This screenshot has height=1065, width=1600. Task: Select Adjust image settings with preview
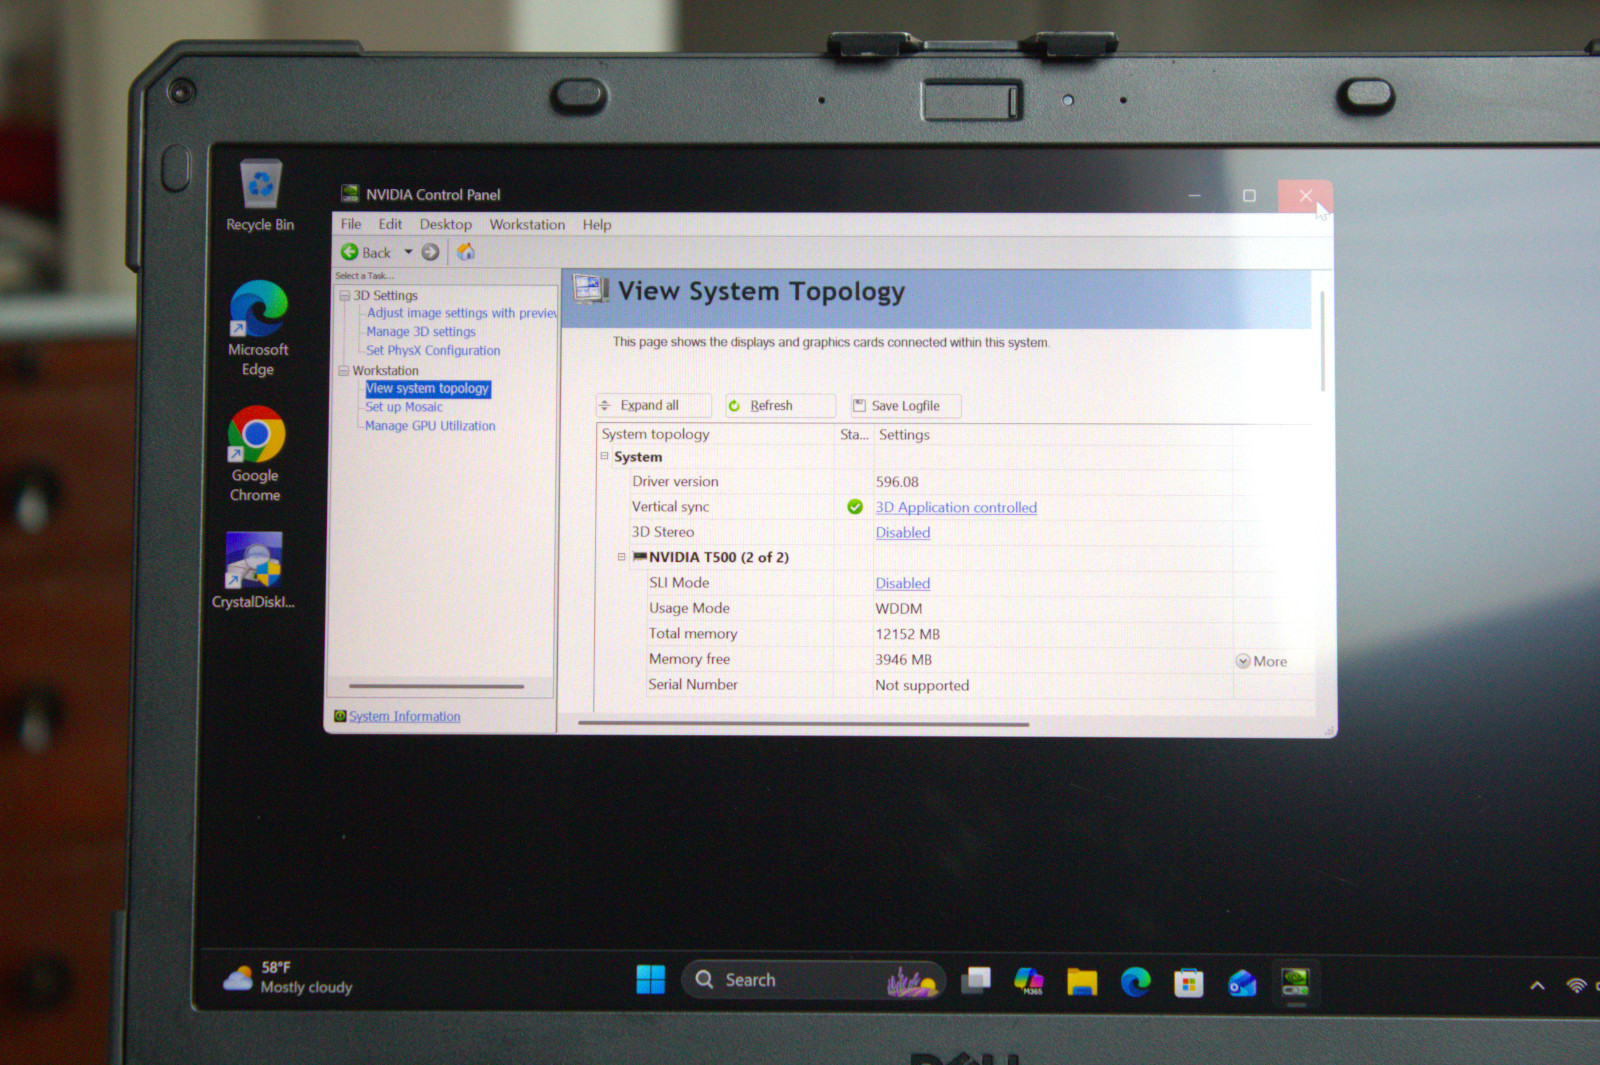click(x=461, y=313)
